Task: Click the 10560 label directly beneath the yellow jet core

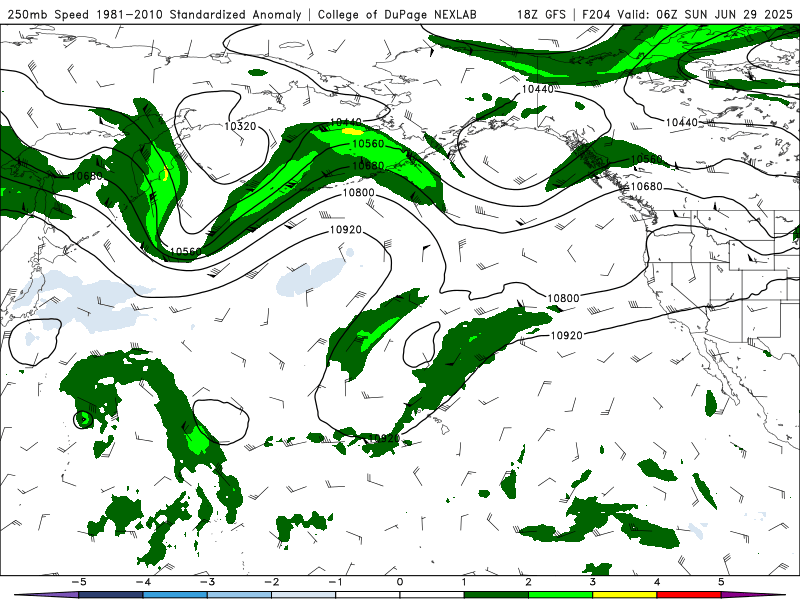Action: point(368,144)
